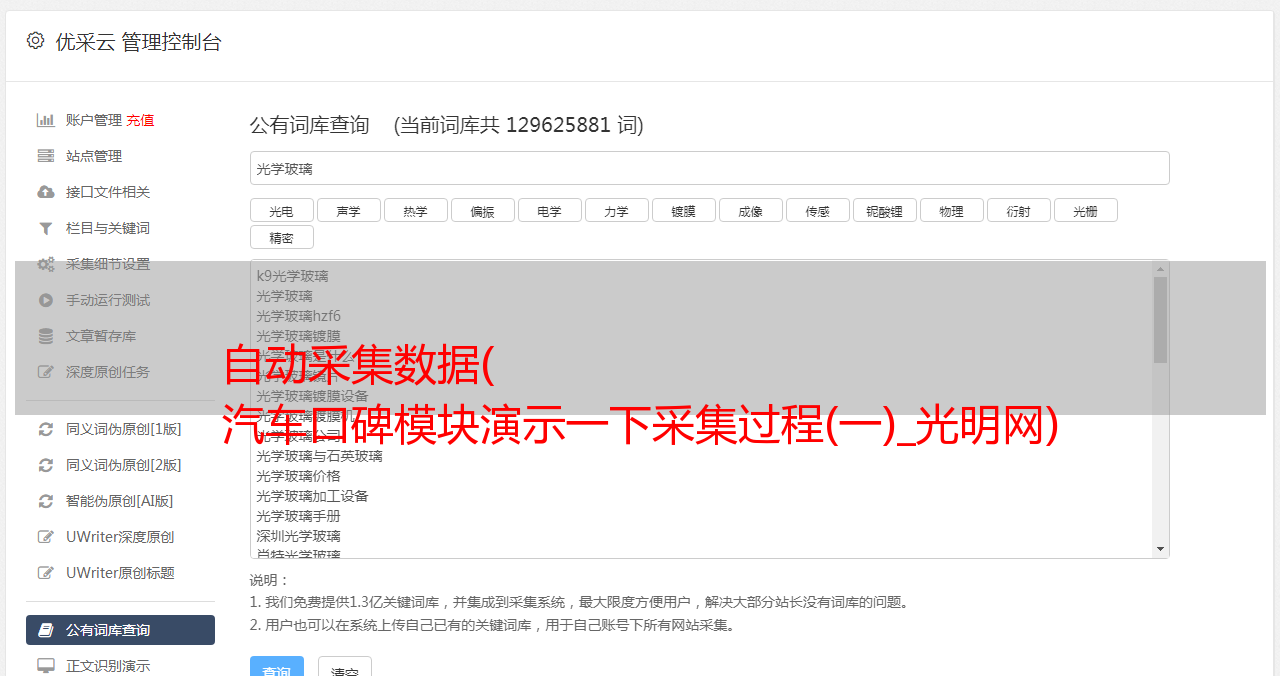Select the 光学玻璃与石英玻璃 result row

[x=319, y=456]
